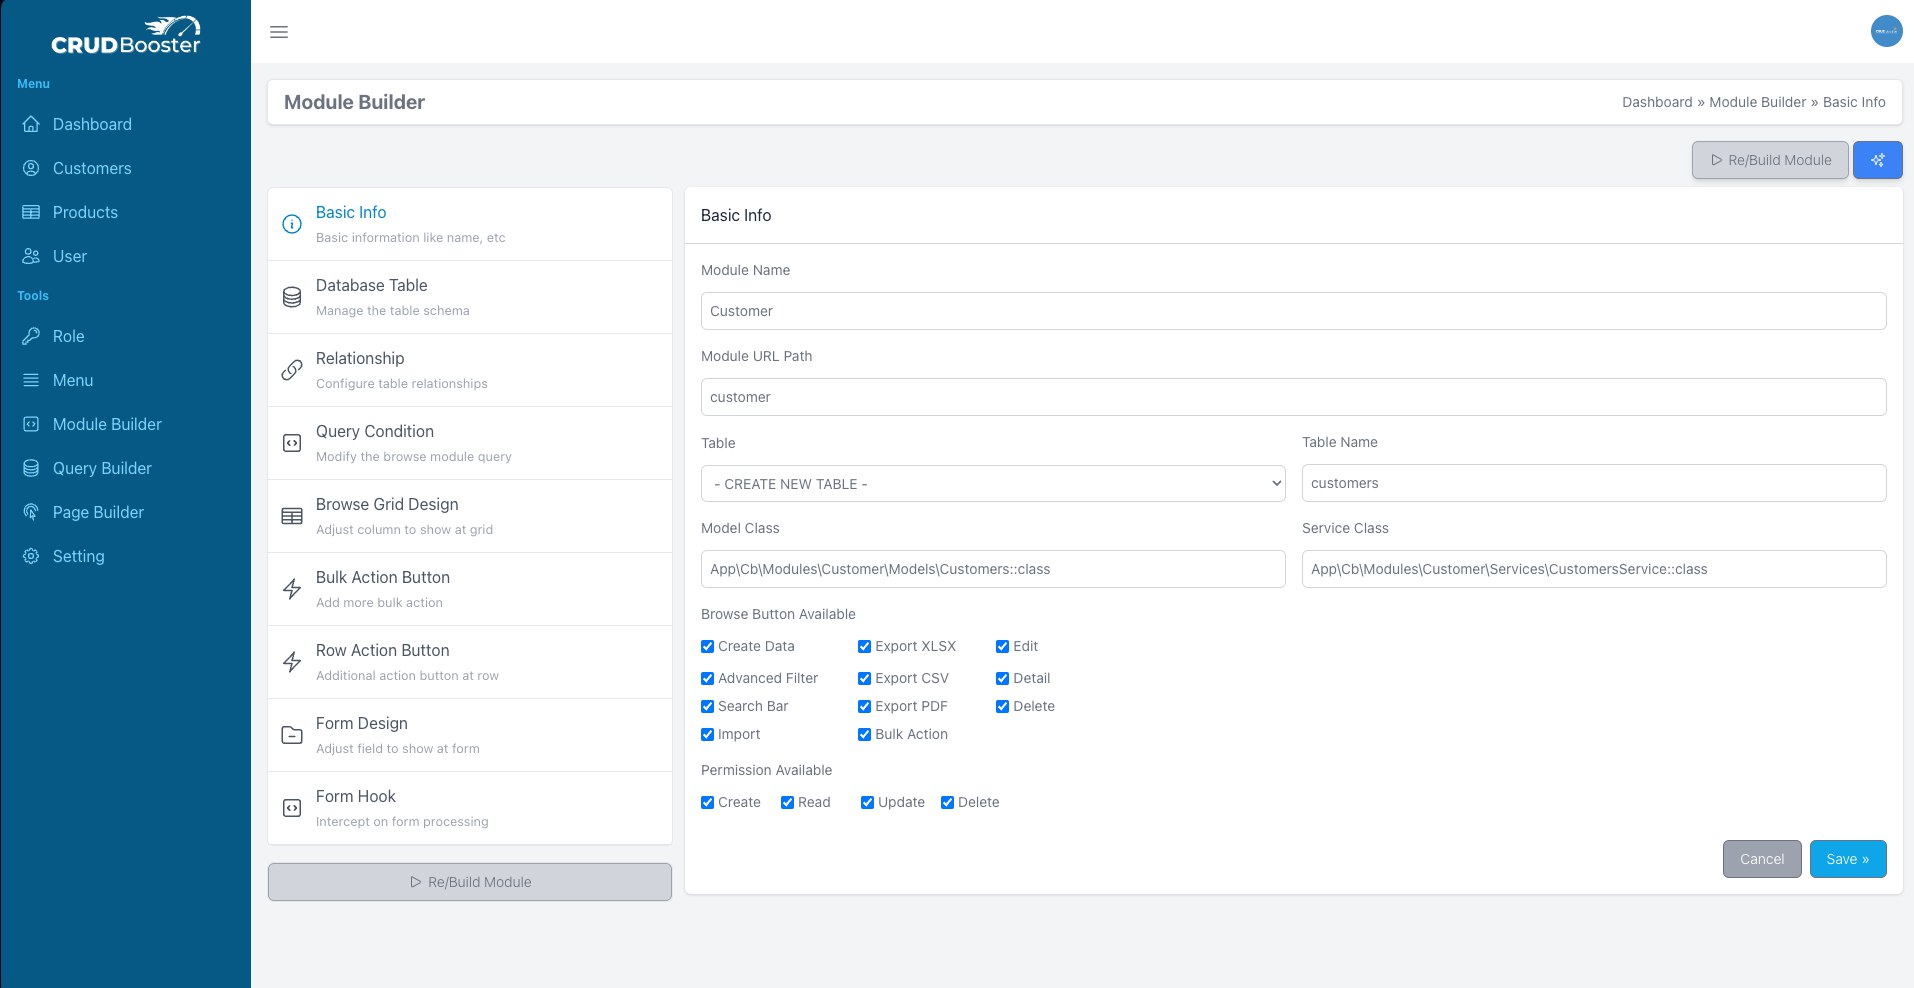Image resolution: width=1914 pixels, height=988 pixels.
Task: Click the Menu list icon in sidebar
Action: click(31, 380)
